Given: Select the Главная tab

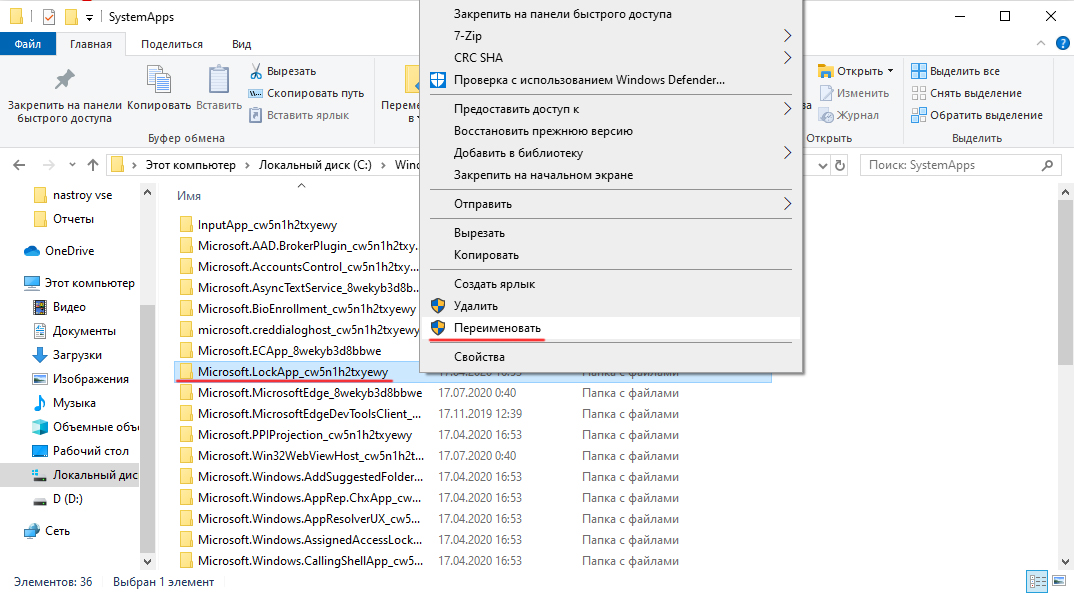Looking at the screenshot, I should pos(90,44).
